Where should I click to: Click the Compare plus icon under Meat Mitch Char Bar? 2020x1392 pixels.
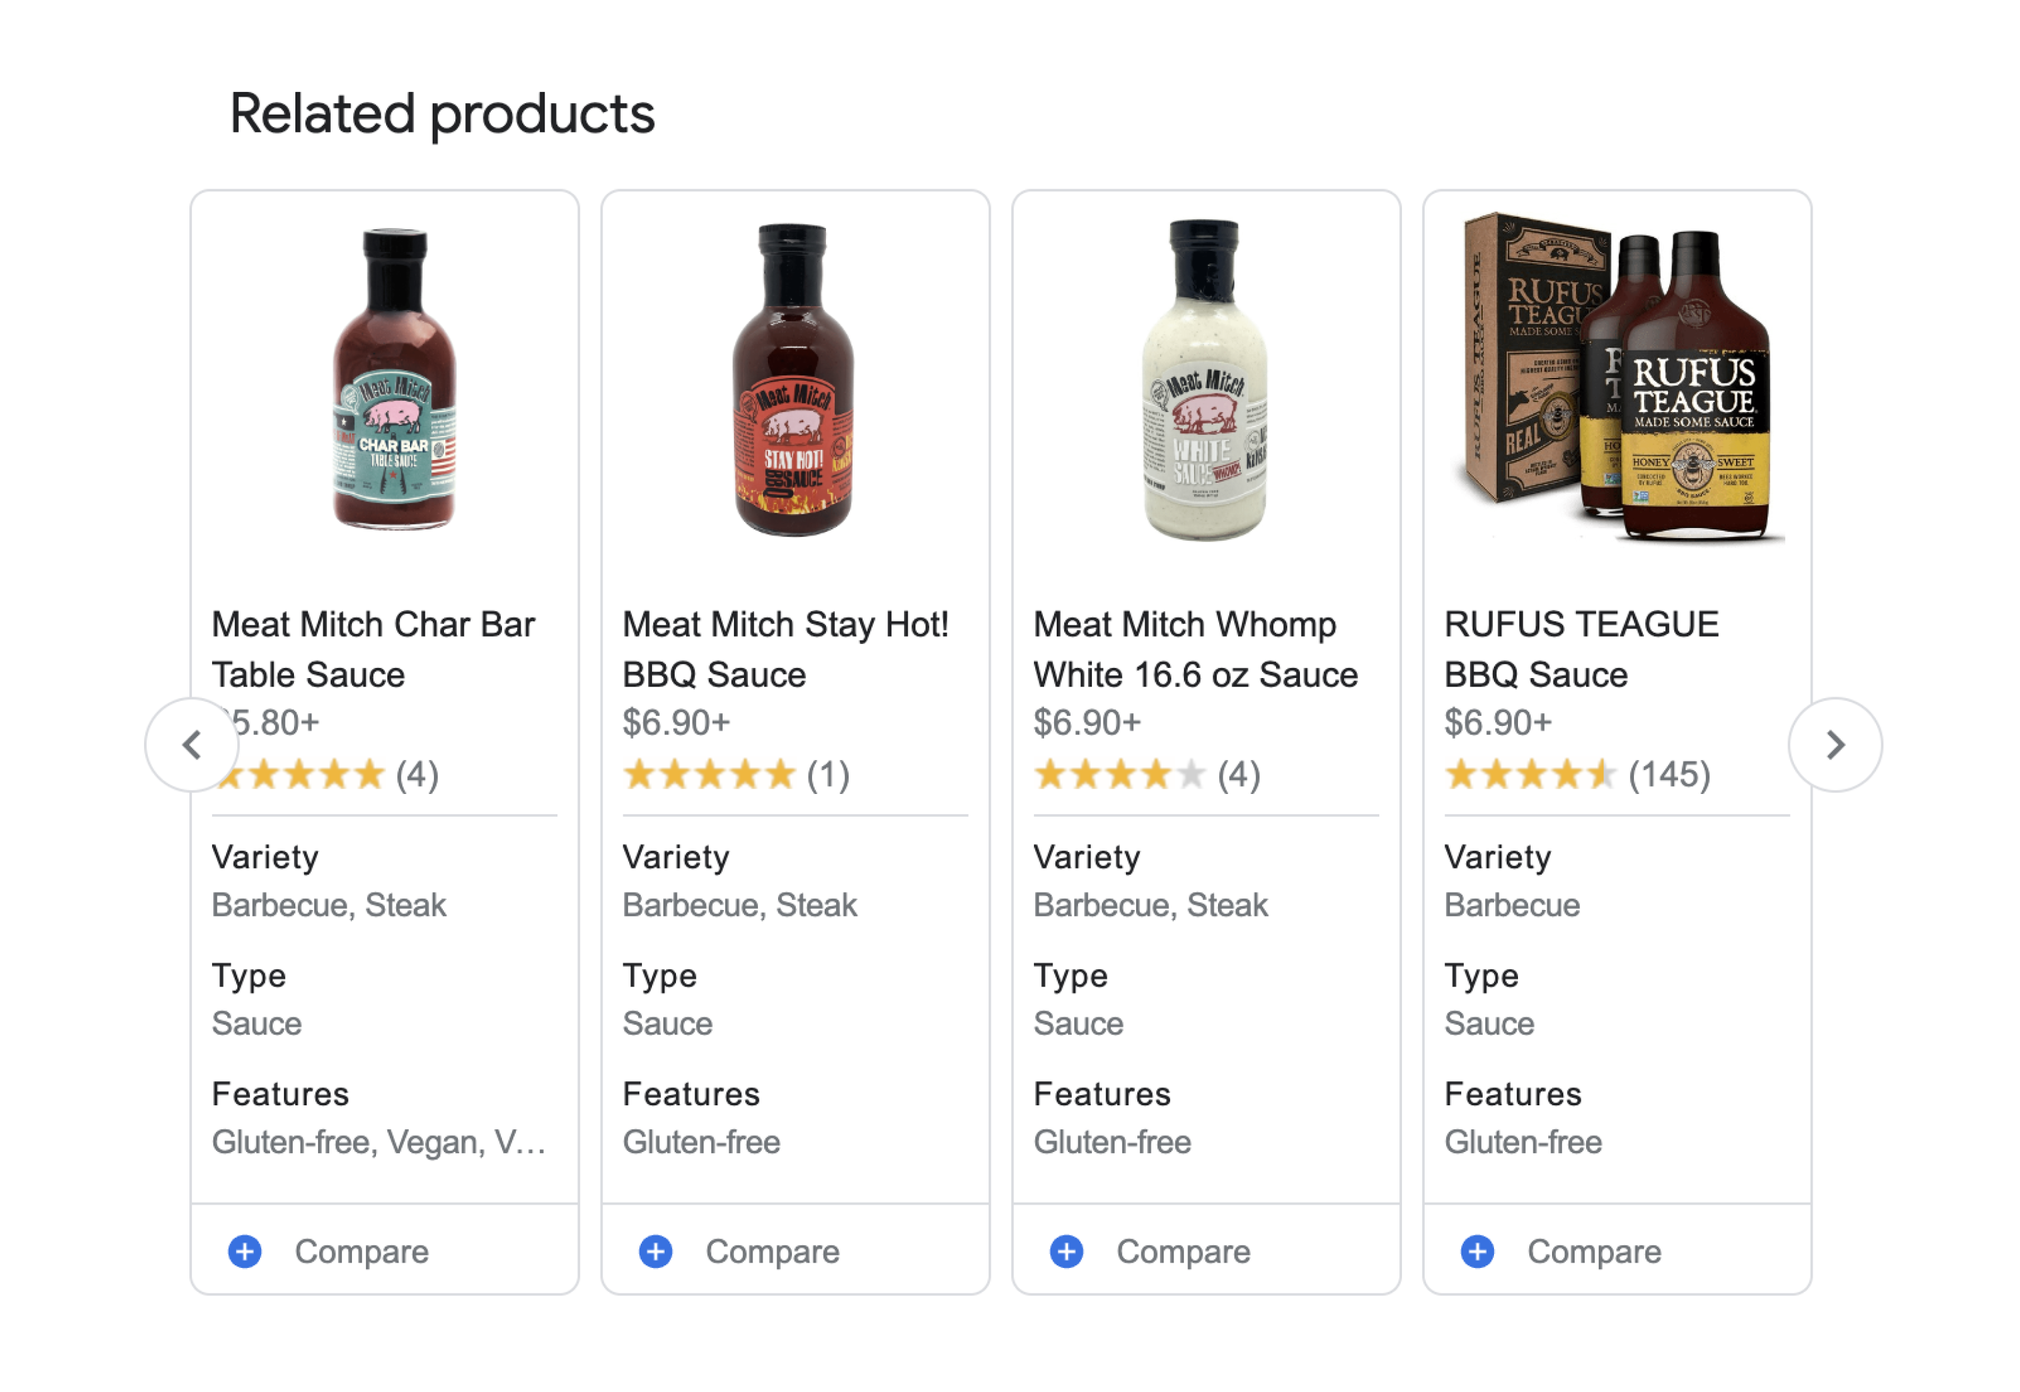(x=243, y=1251)
